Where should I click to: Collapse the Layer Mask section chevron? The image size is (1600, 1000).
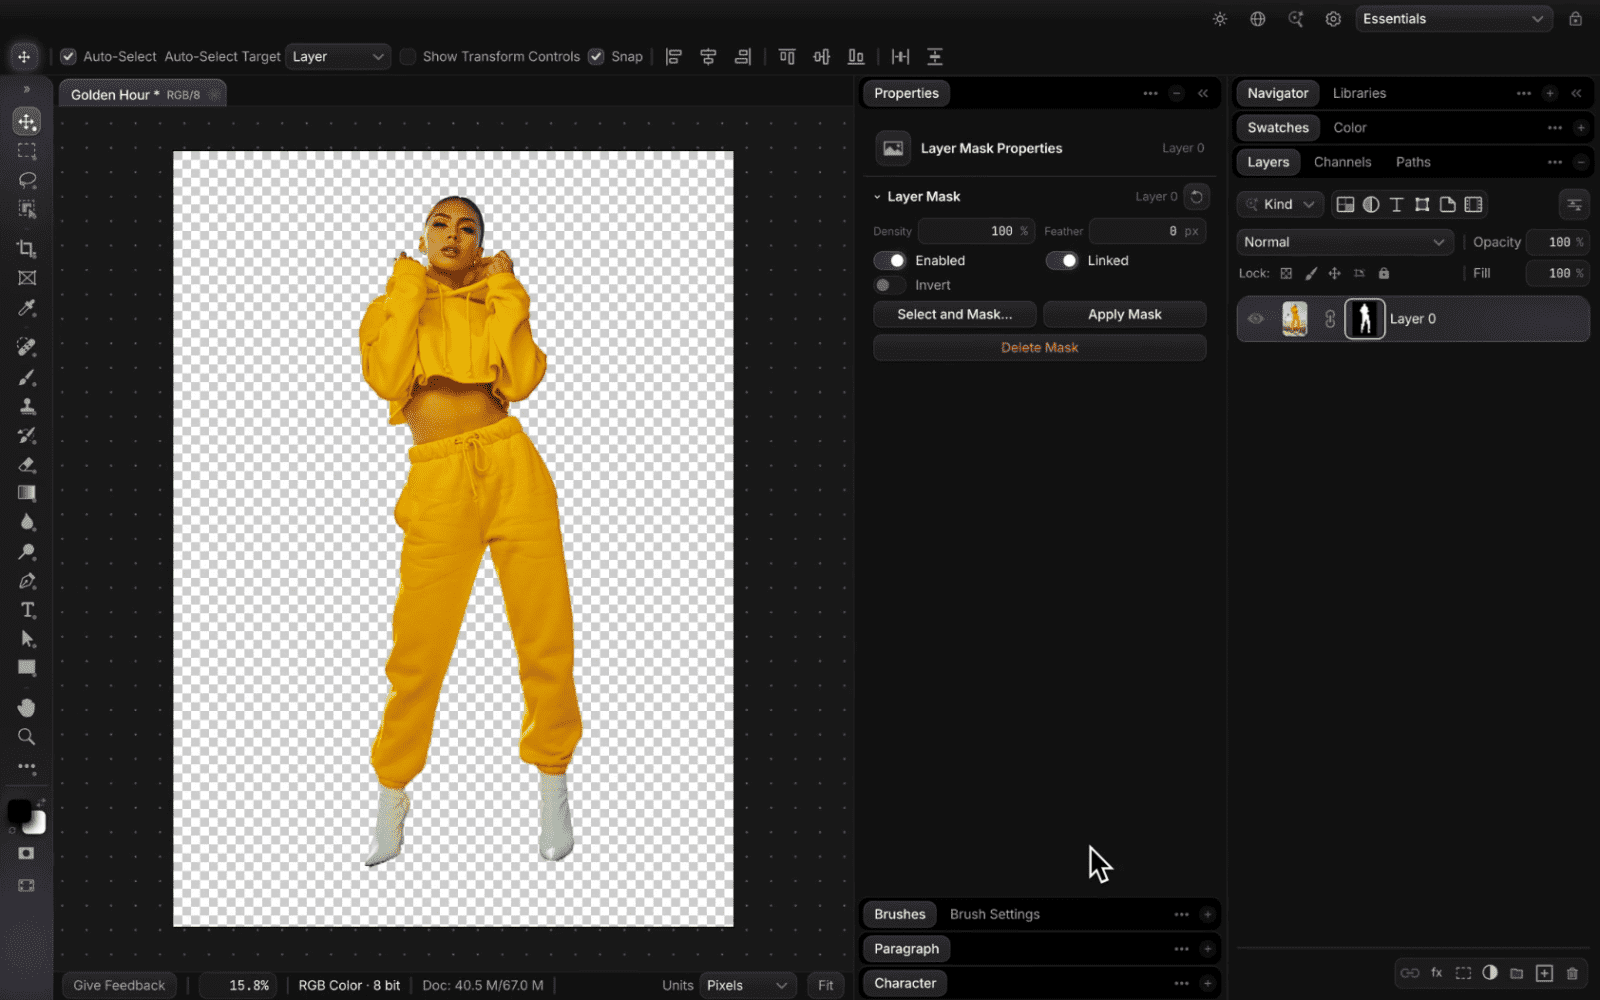(877, 197)
